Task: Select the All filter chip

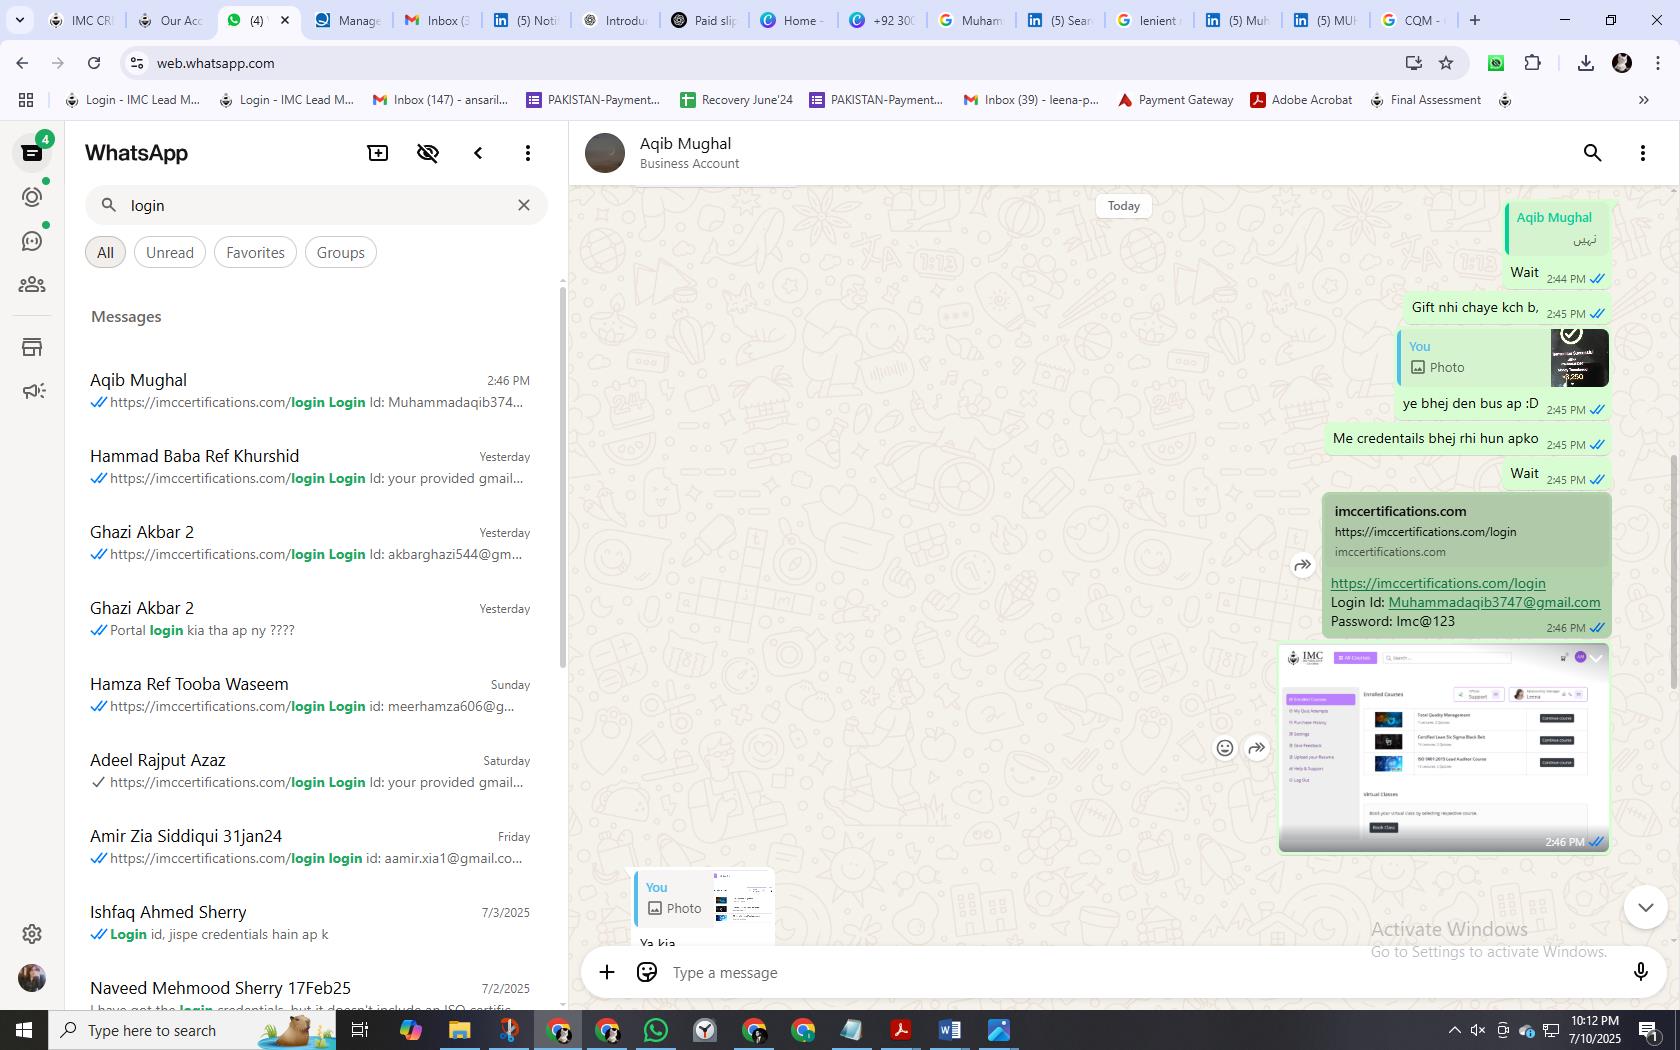Action: pos(105,252)
